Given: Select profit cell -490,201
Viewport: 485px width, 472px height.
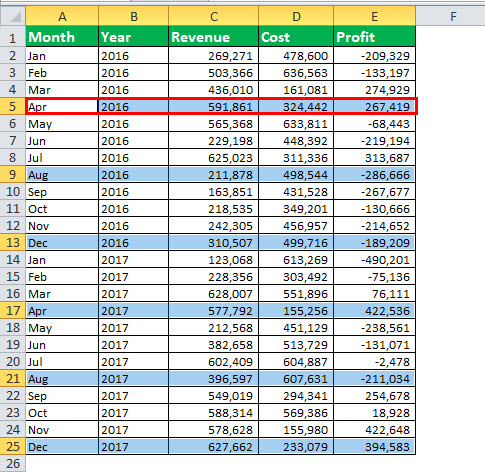Looking at the screenshot, I should [x=375, y=260].
